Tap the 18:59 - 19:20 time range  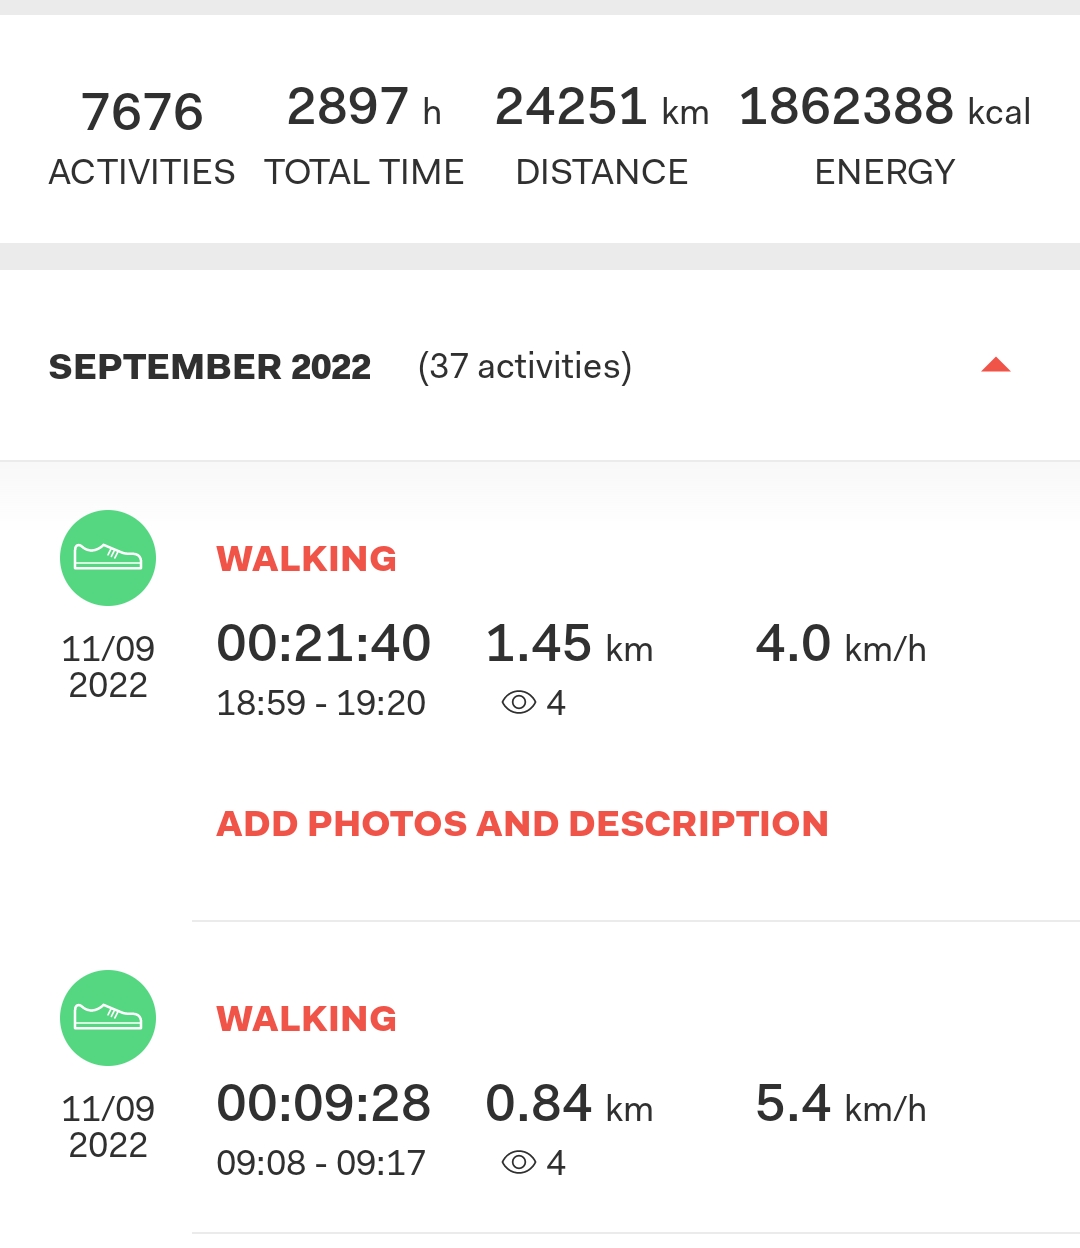(321, 703)
